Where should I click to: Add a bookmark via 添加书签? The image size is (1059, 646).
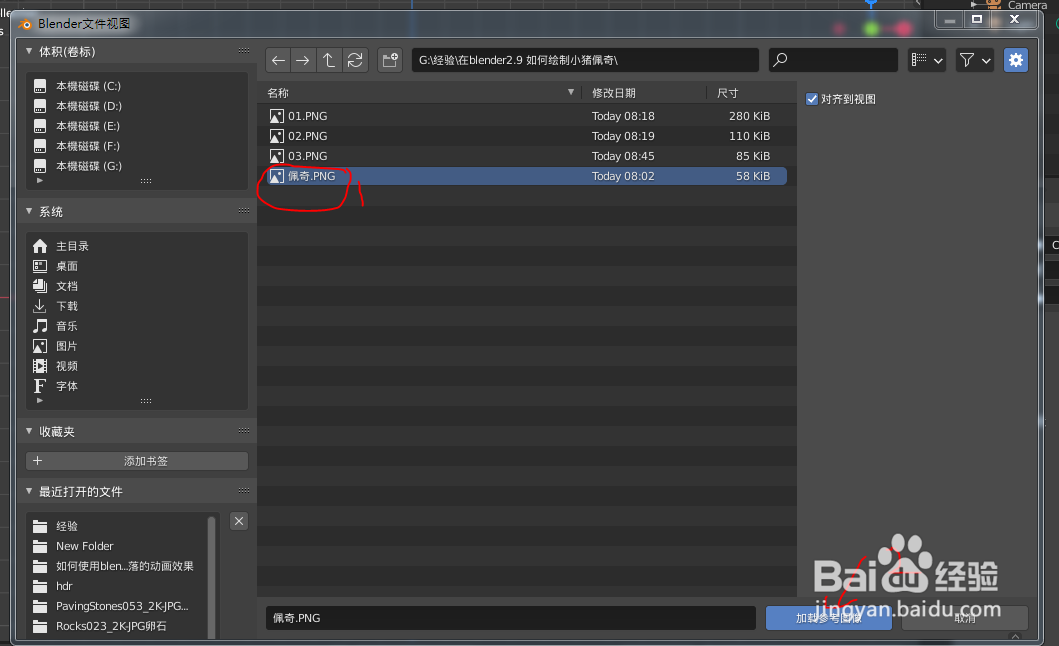(x=137, y=461)
